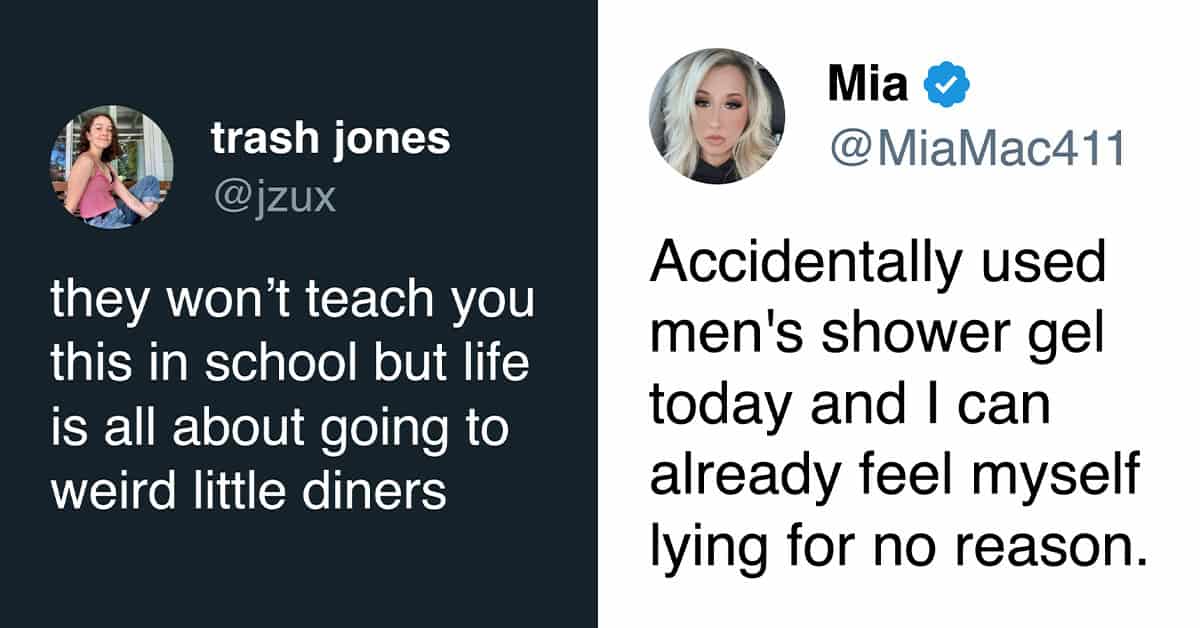Viewport: 1200px width, 628px height.
Task: Click the line 'men's shower gel'
Action: click(x=876, y=333)
